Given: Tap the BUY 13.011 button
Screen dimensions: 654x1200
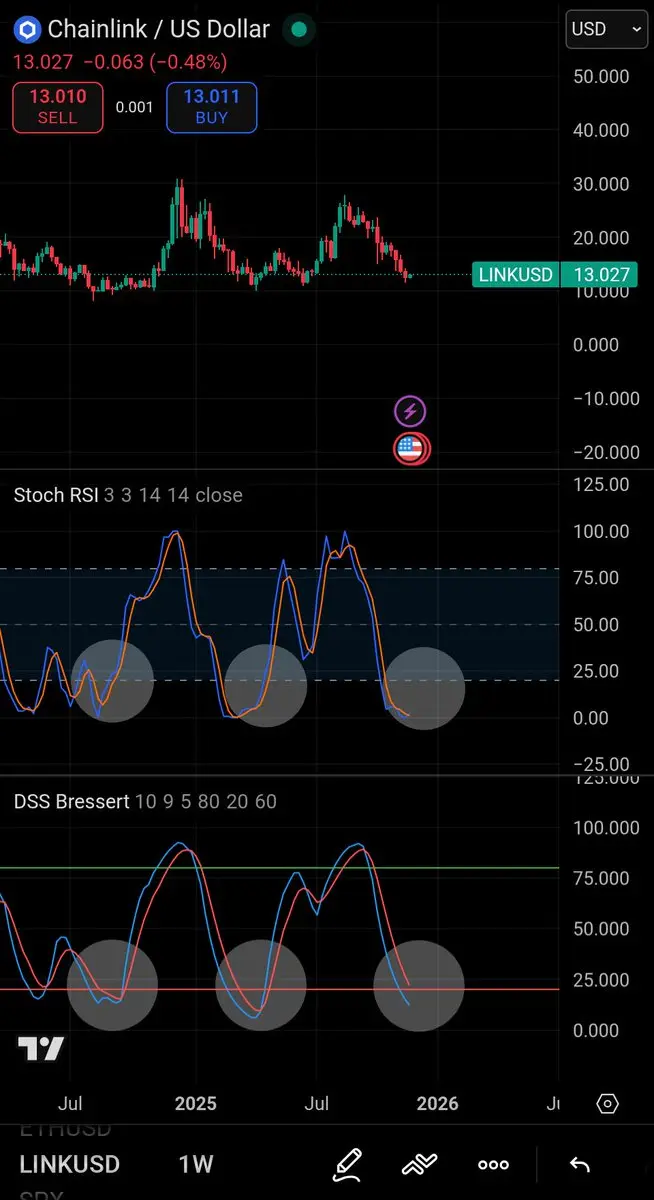Looking at the screenshot, I should (x=211, y=107).
